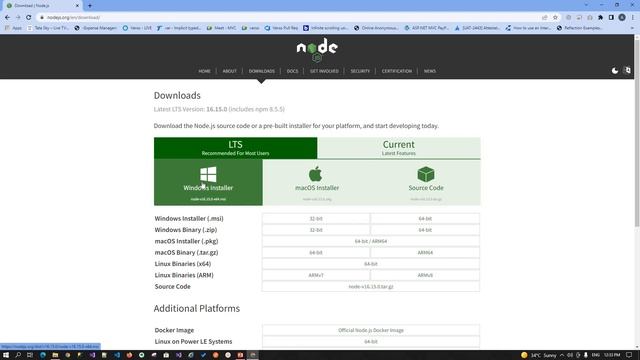Screen dimensions: 640x360
Task: Download Linux Binaries ARMv8
Action: coord(425,275)
